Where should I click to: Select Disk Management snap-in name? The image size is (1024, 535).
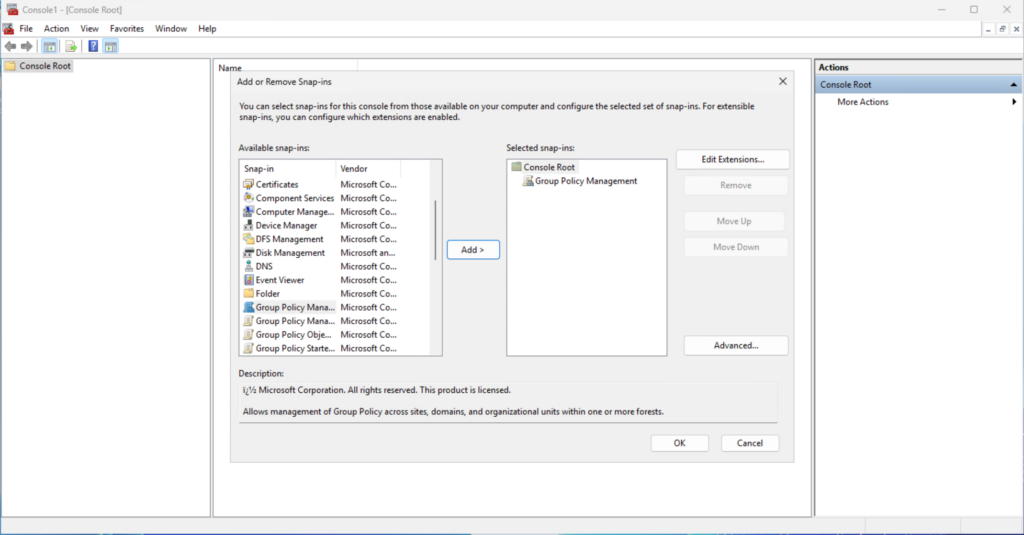pos(290,253)
